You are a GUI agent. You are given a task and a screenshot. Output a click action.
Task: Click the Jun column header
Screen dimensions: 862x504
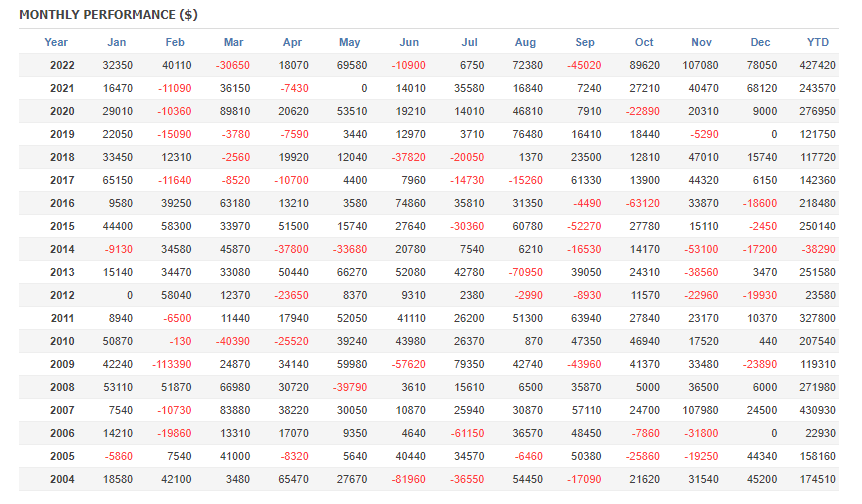click(x=409, y=42)
